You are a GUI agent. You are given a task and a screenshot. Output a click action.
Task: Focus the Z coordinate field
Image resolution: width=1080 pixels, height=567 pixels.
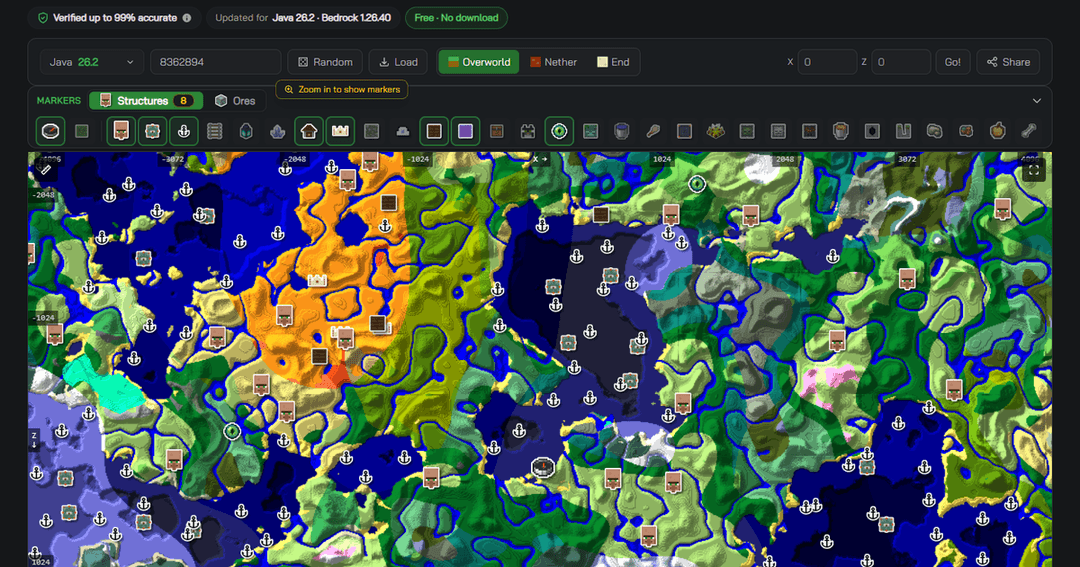[x=901, y=62]
